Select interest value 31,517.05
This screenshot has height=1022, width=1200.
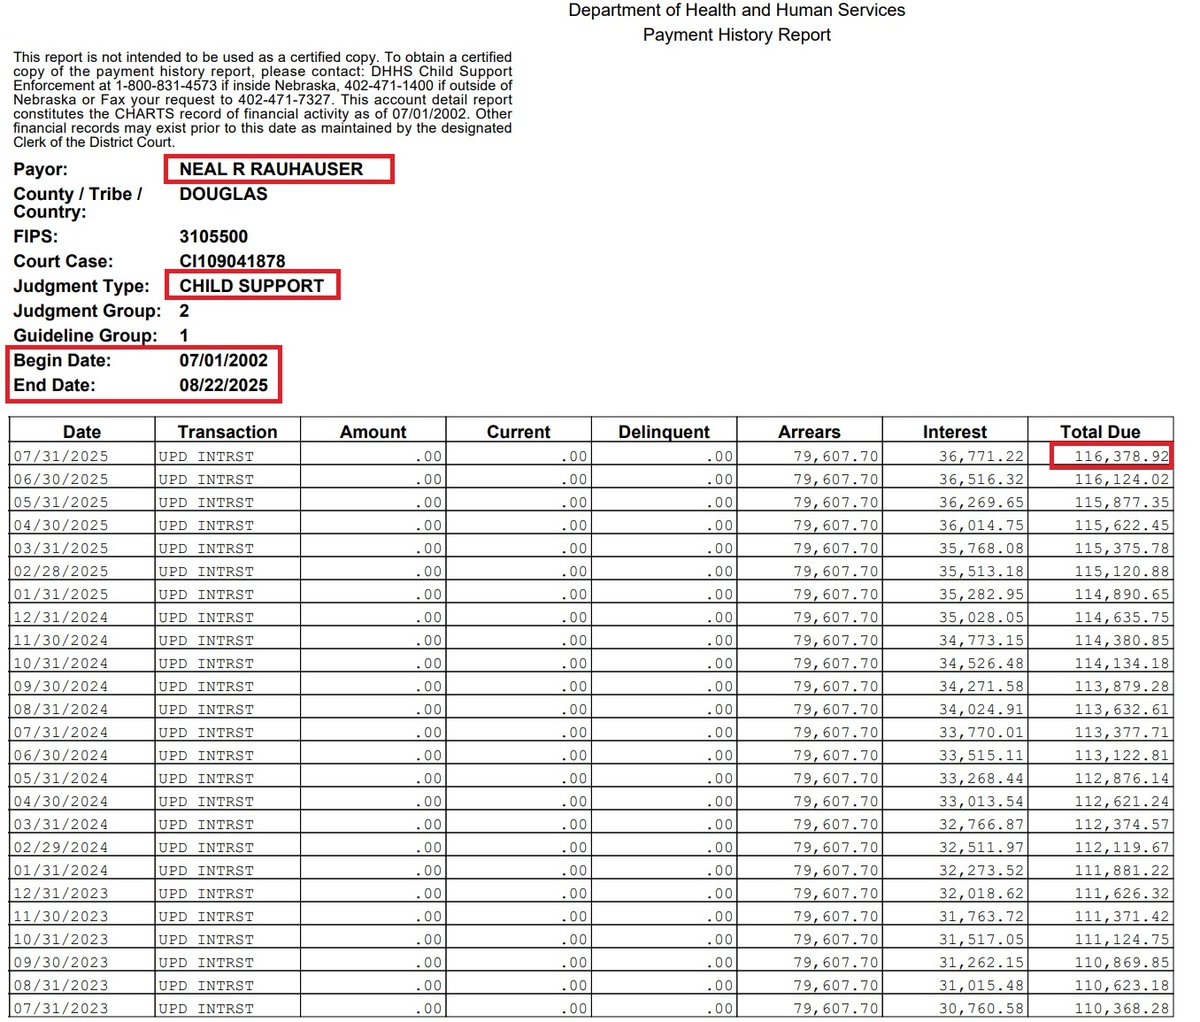point(981,939)
